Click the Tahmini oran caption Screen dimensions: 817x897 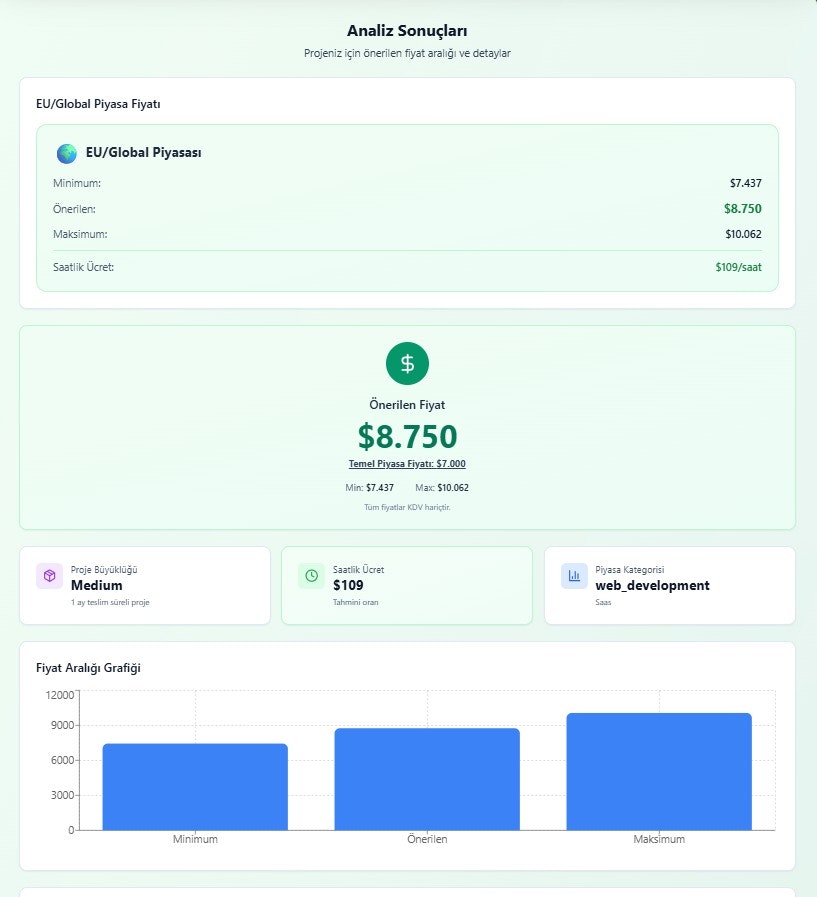[x=355, y=602]
